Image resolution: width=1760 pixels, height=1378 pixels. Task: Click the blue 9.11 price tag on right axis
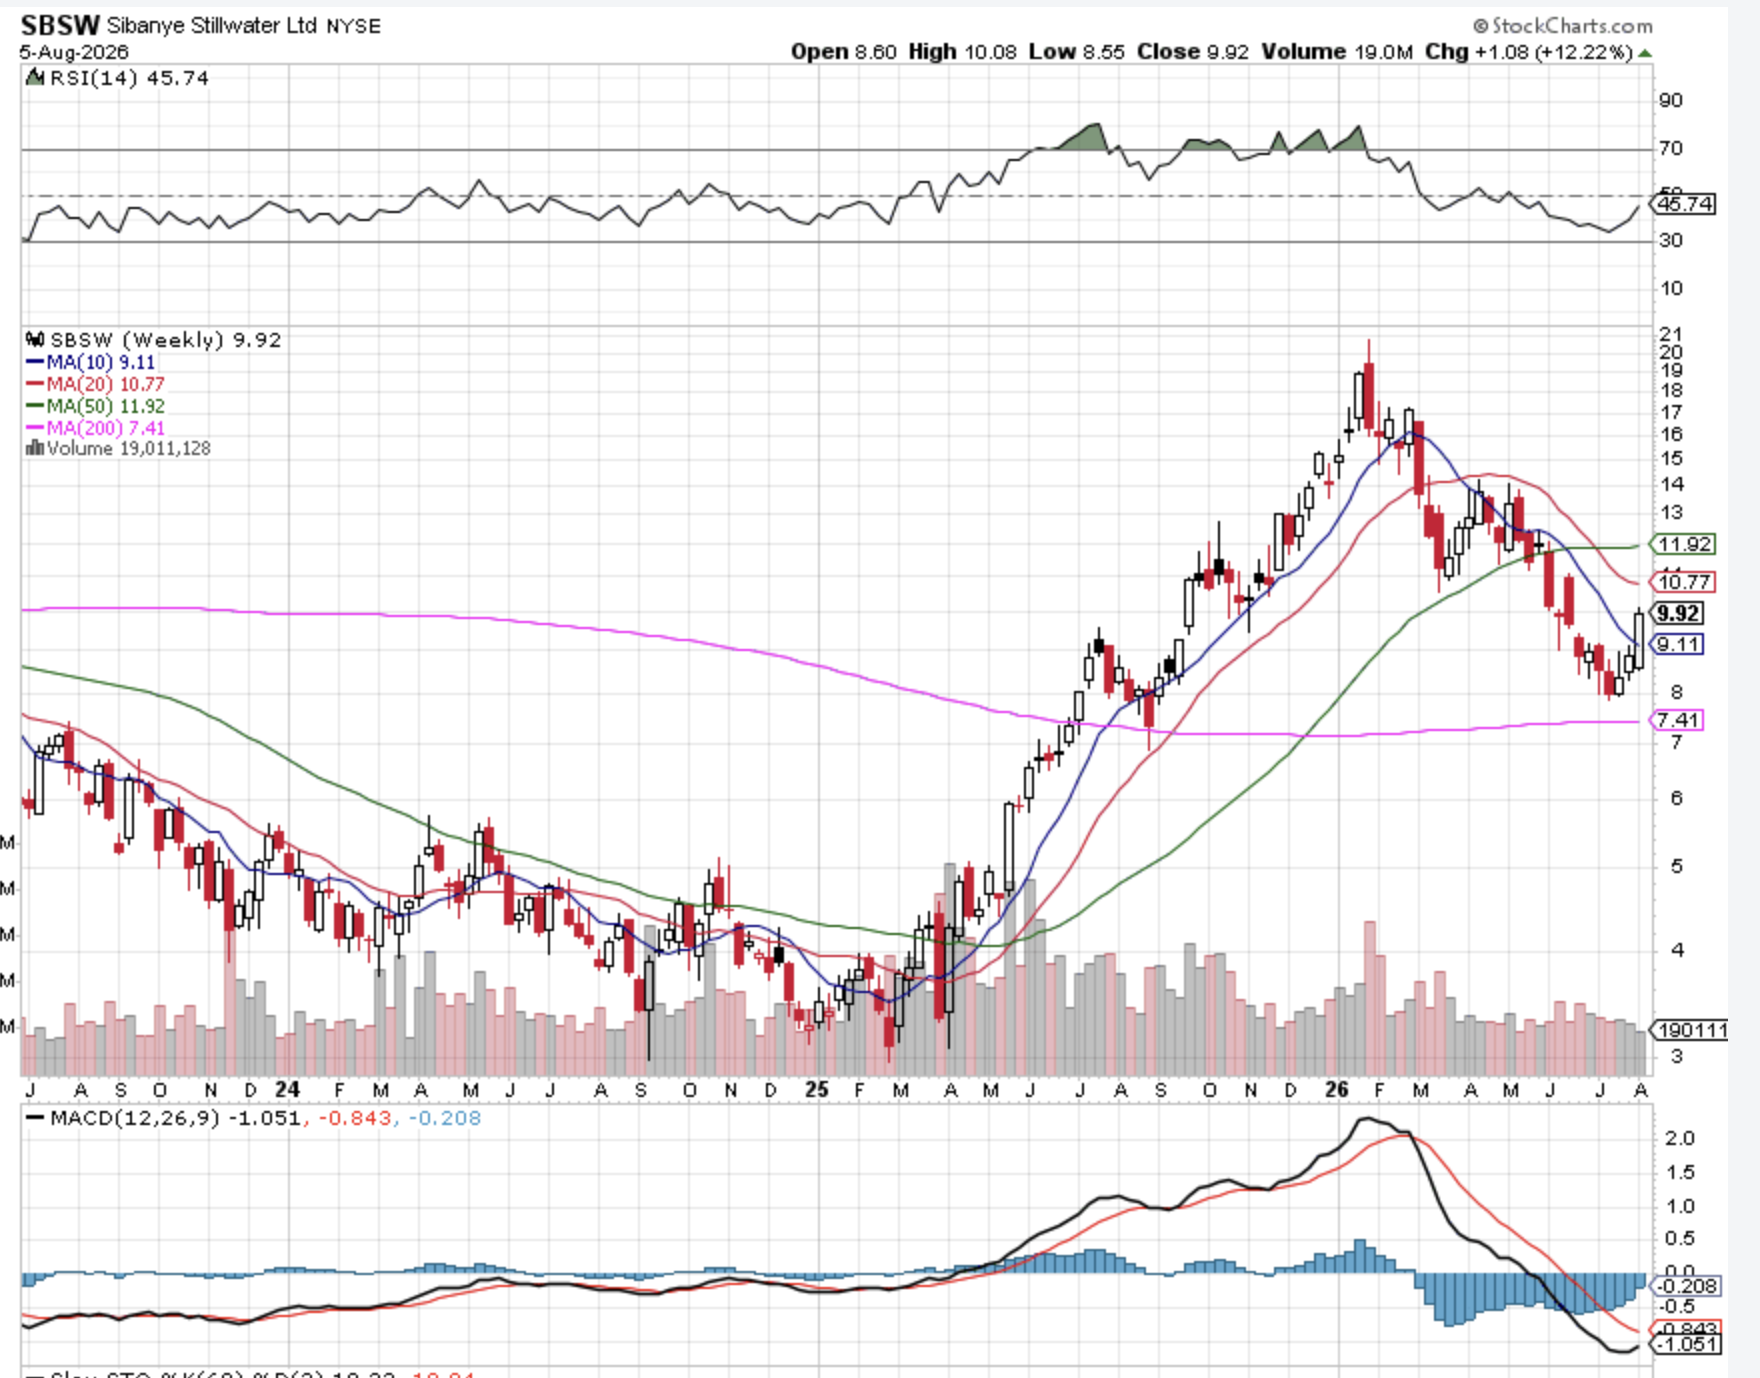1679,645
